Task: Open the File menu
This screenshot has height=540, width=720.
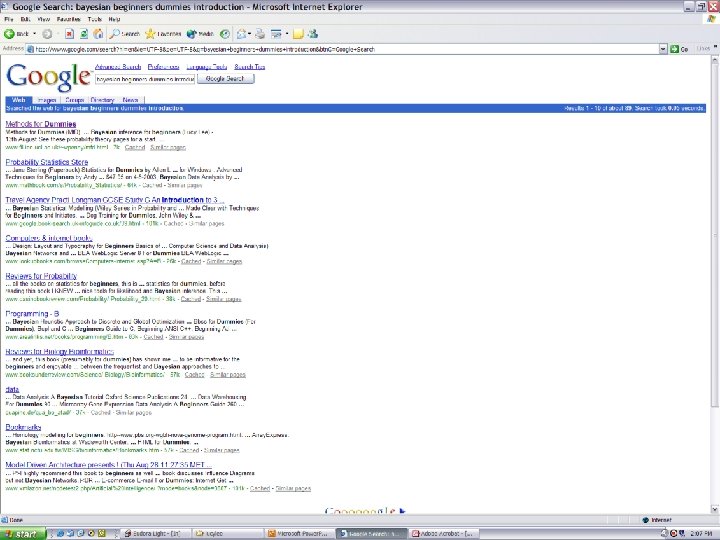Action: pyautogui.click(x=9, y=19)
